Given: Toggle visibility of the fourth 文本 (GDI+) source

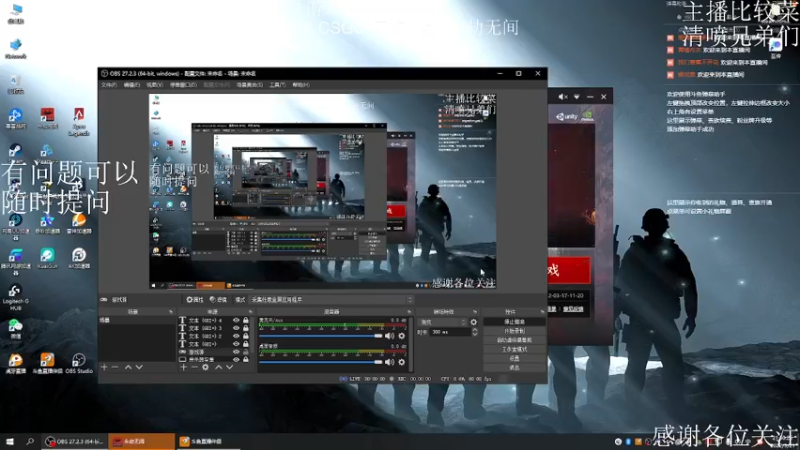Looking at the screenshot, I should tap(236, 344).
